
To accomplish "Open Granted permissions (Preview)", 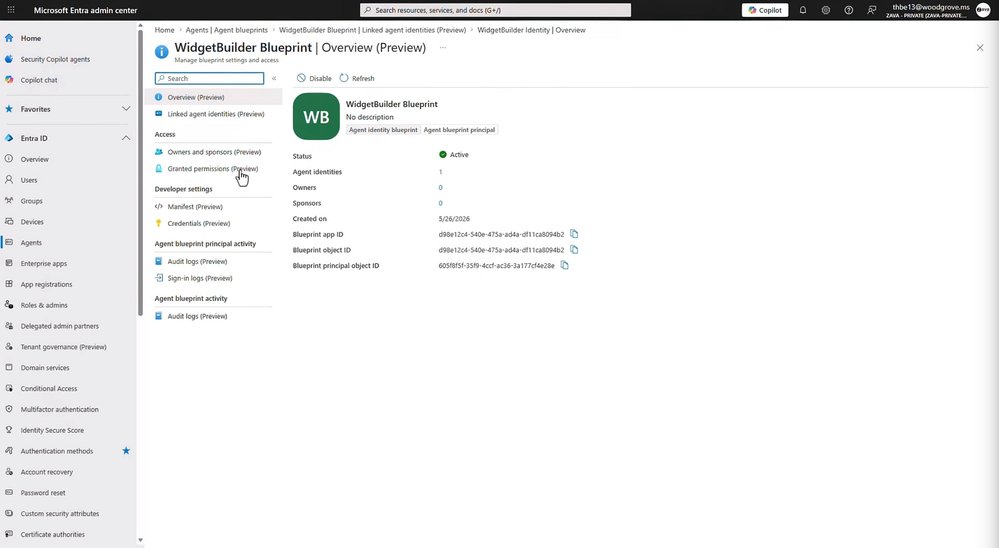I will 213,169.
